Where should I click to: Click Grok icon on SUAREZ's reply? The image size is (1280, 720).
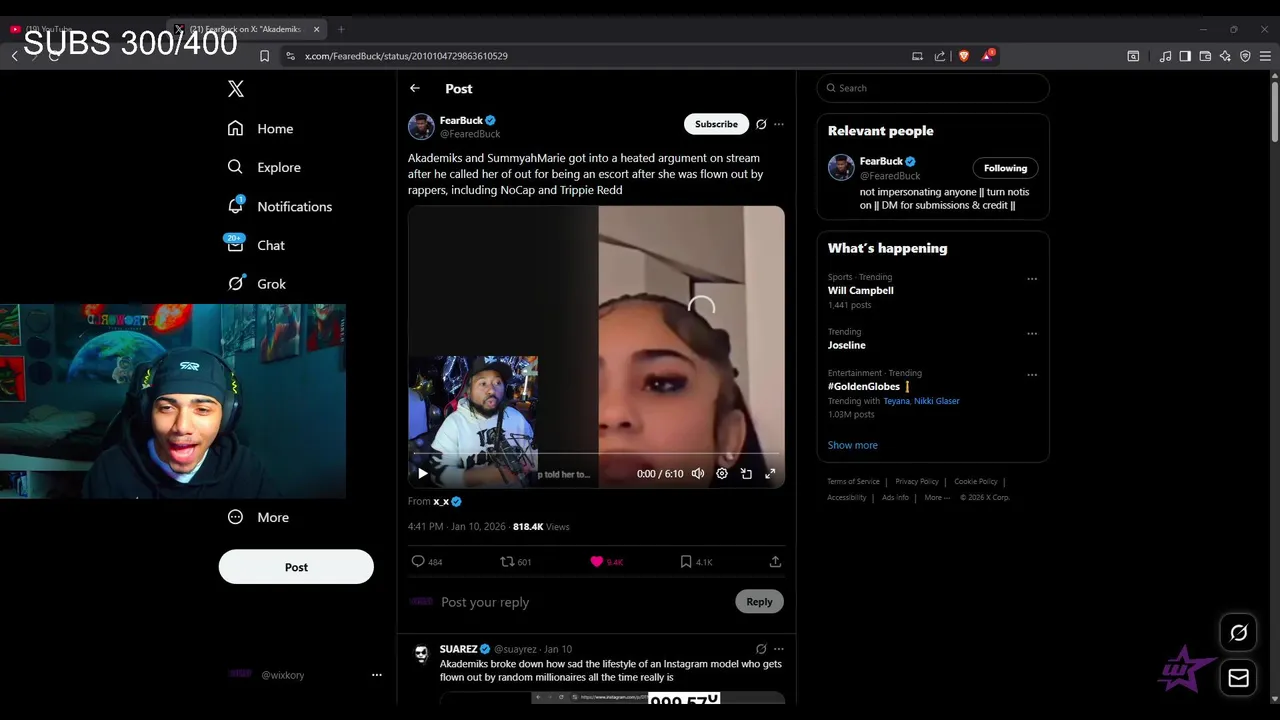761,649
